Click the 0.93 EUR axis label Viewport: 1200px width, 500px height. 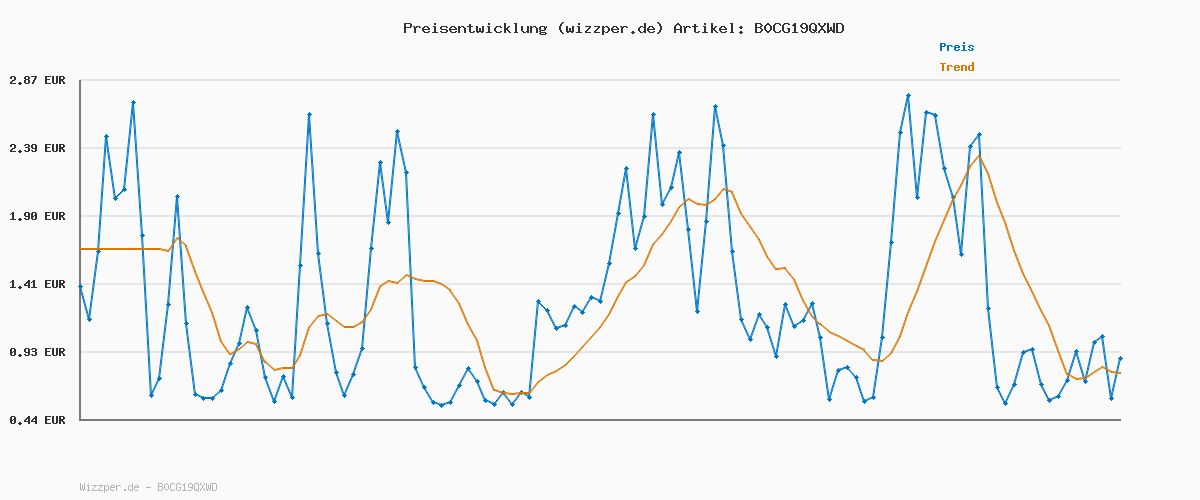37,352
